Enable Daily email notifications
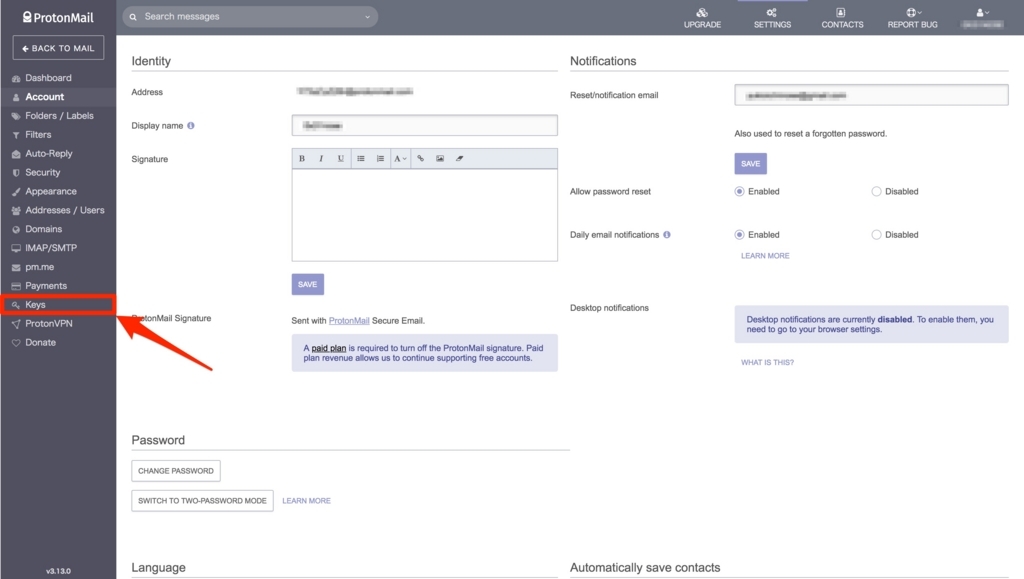1024x579 pixels. pyautogui.click(x=739, y=234)
